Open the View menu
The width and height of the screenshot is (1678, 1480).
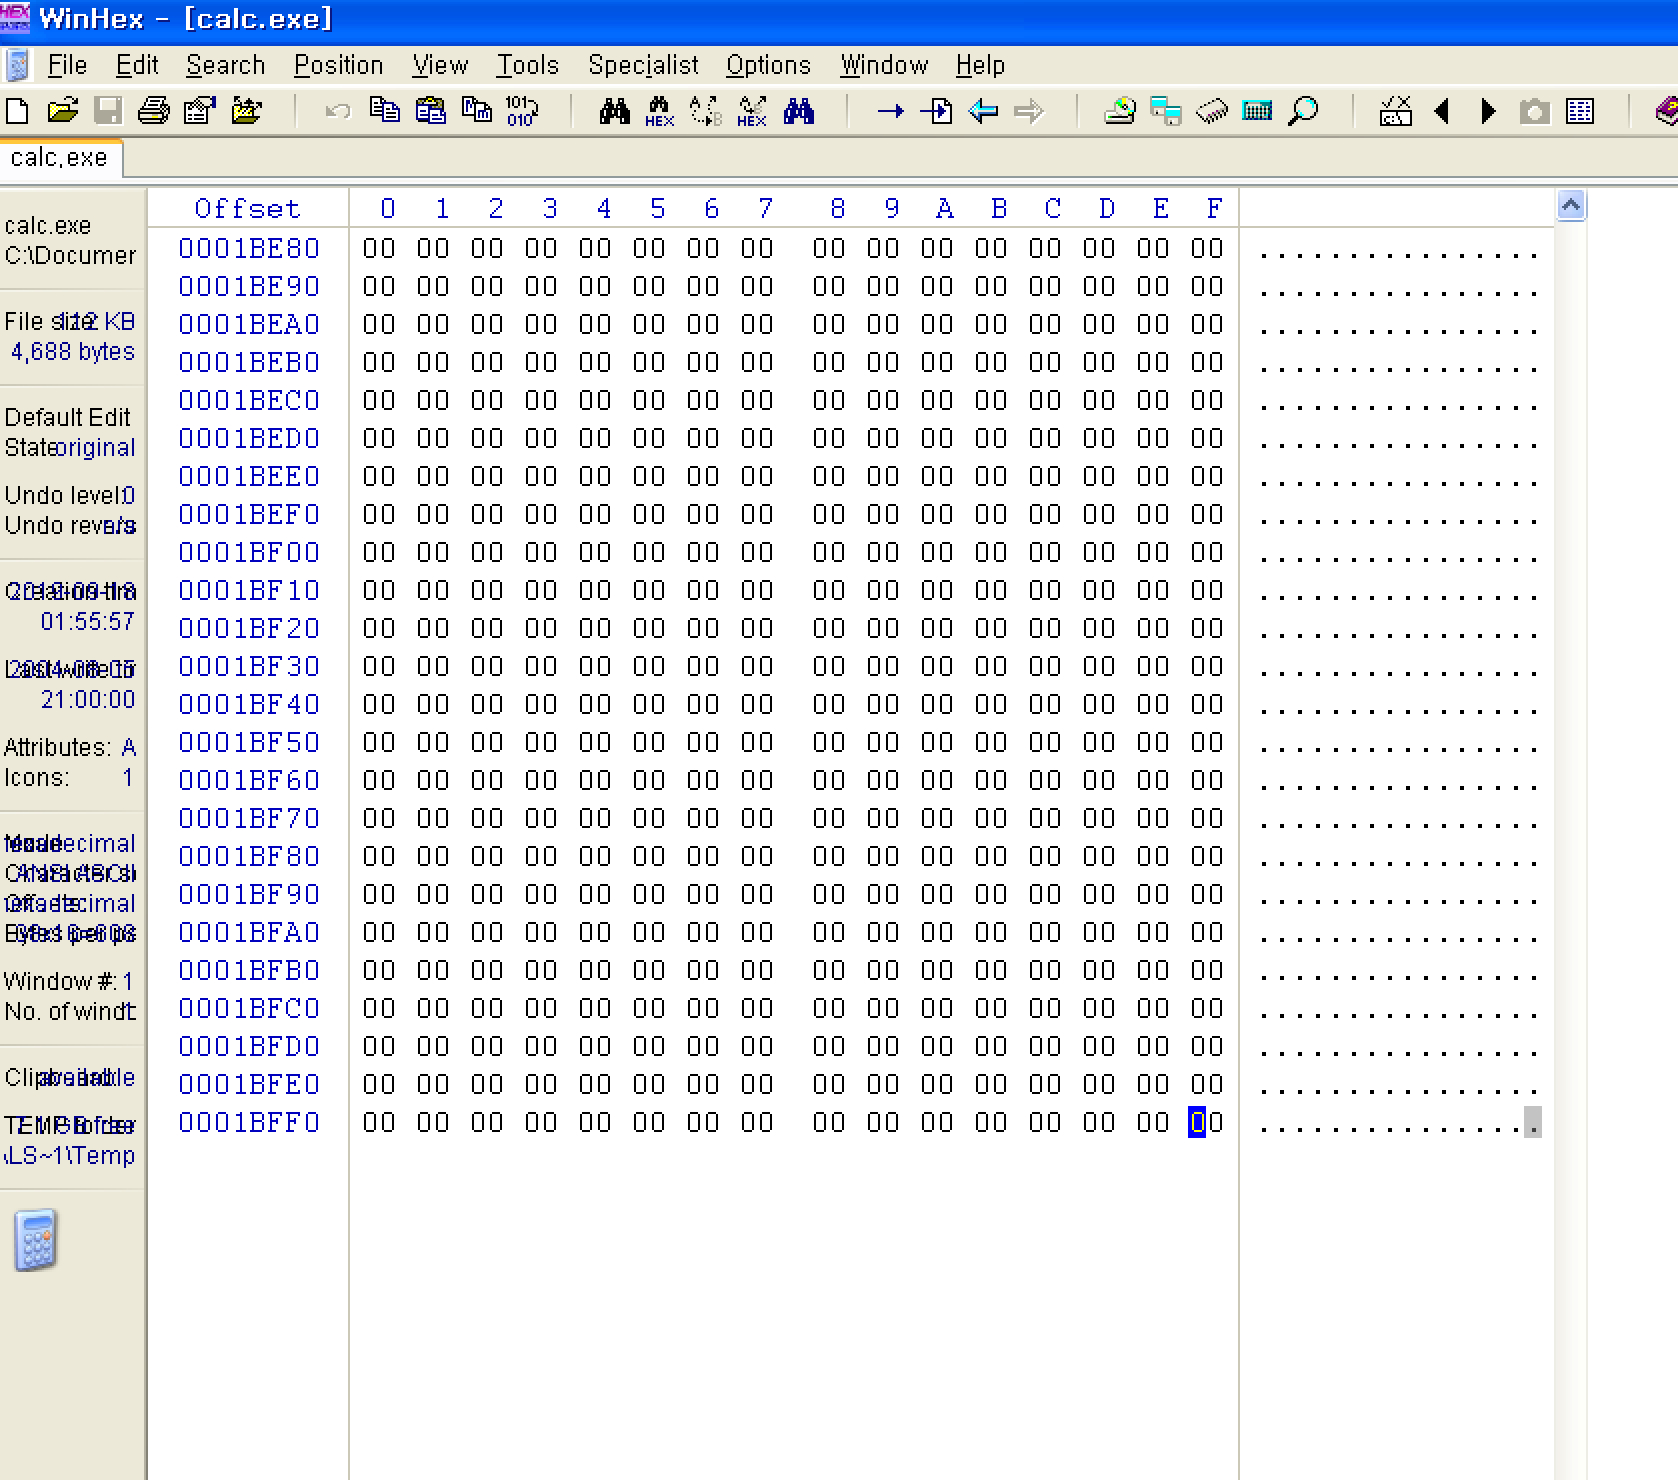[440, 65]
